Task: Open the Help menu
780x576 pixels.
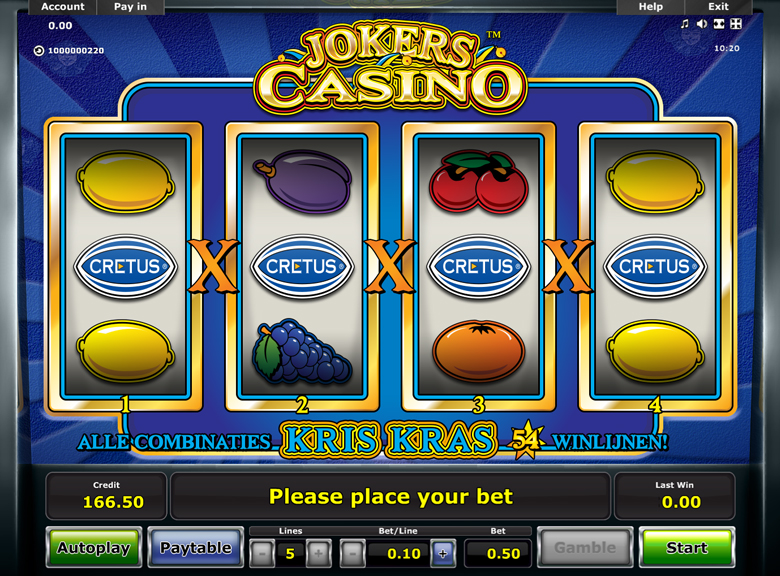Action: 651,7
